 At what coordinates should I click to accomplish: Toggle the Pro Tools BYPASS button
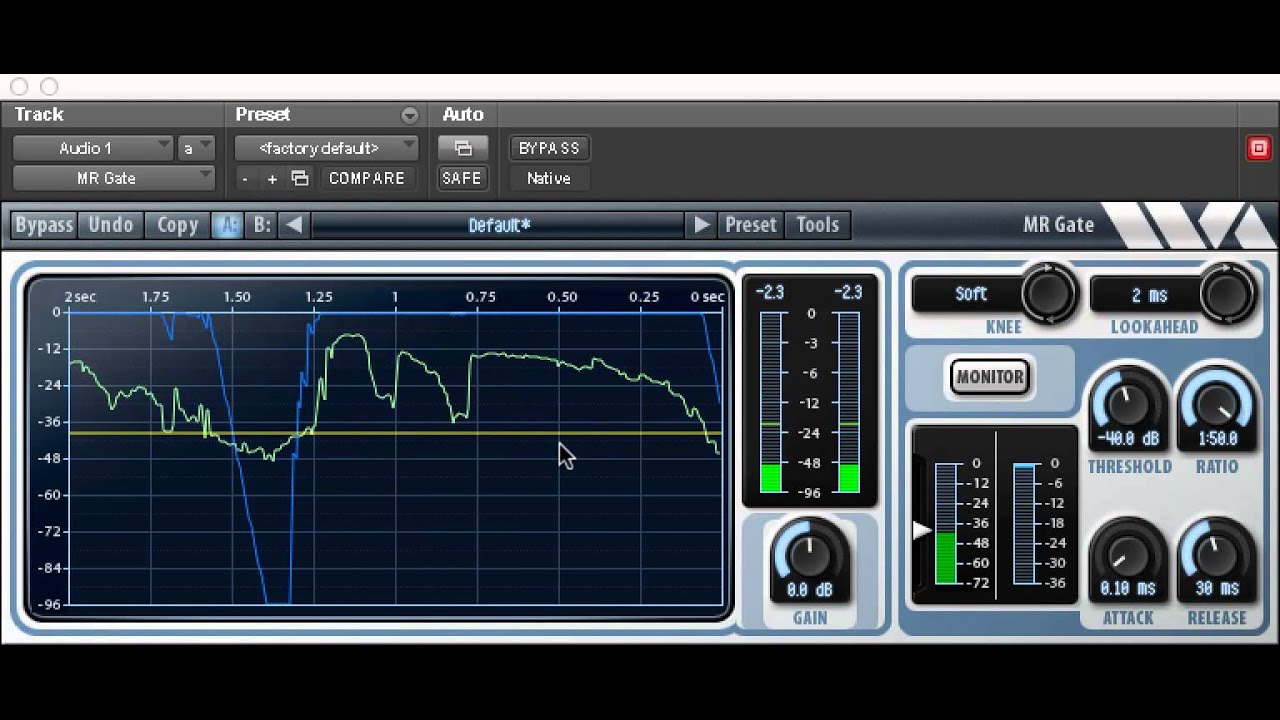(549, 148)
